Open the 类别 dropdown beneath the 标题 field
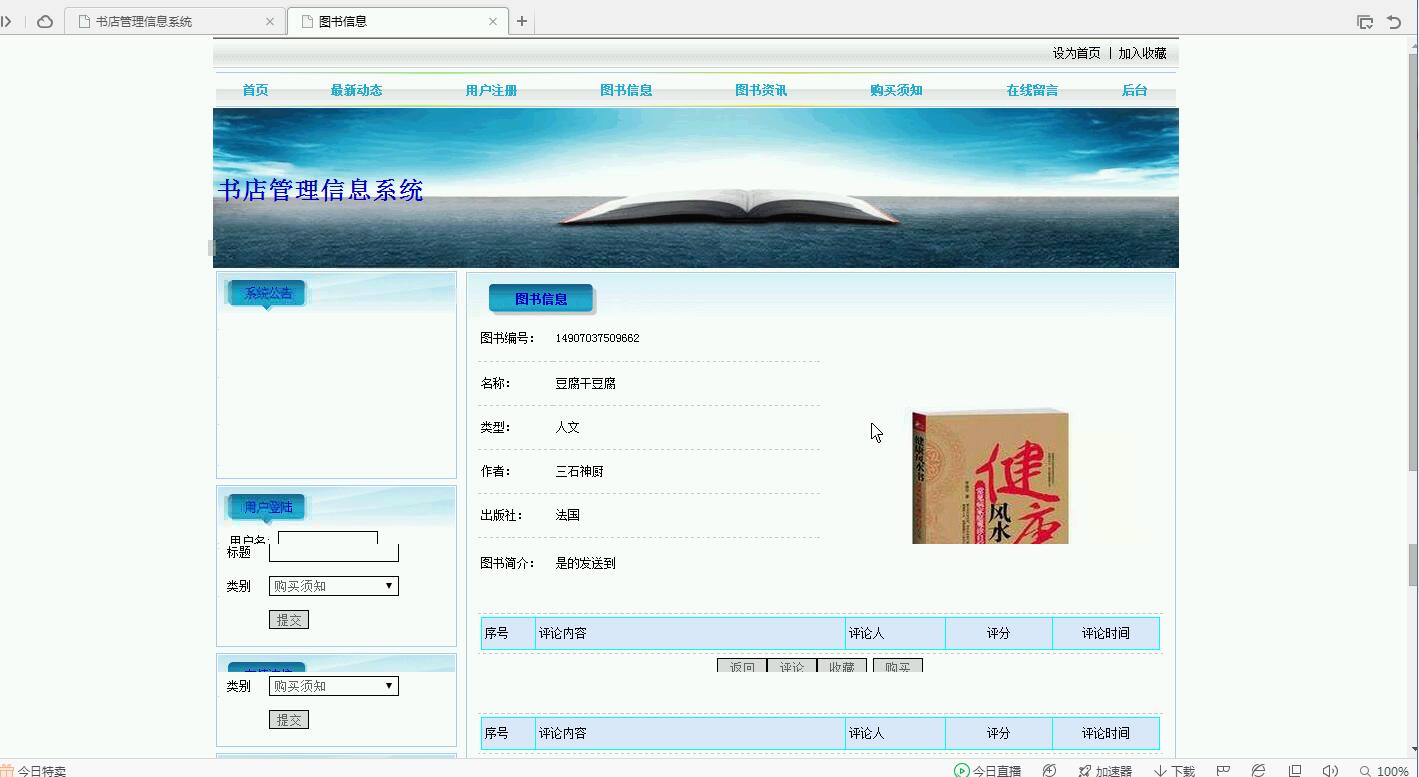1419x777 pixels. tap(334, 586)
